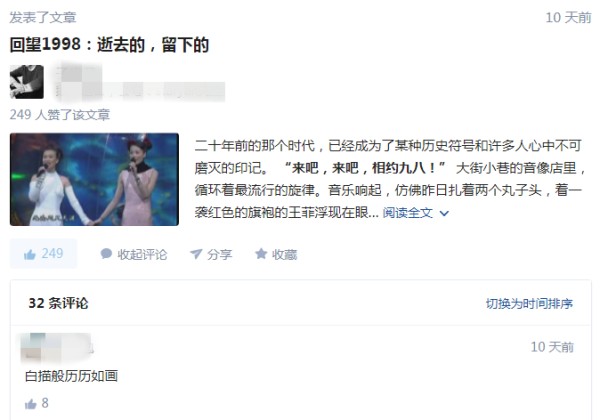The image size is (600, 420).
Task: Click the comment bubble icon
Action: (x=106, y=254)
